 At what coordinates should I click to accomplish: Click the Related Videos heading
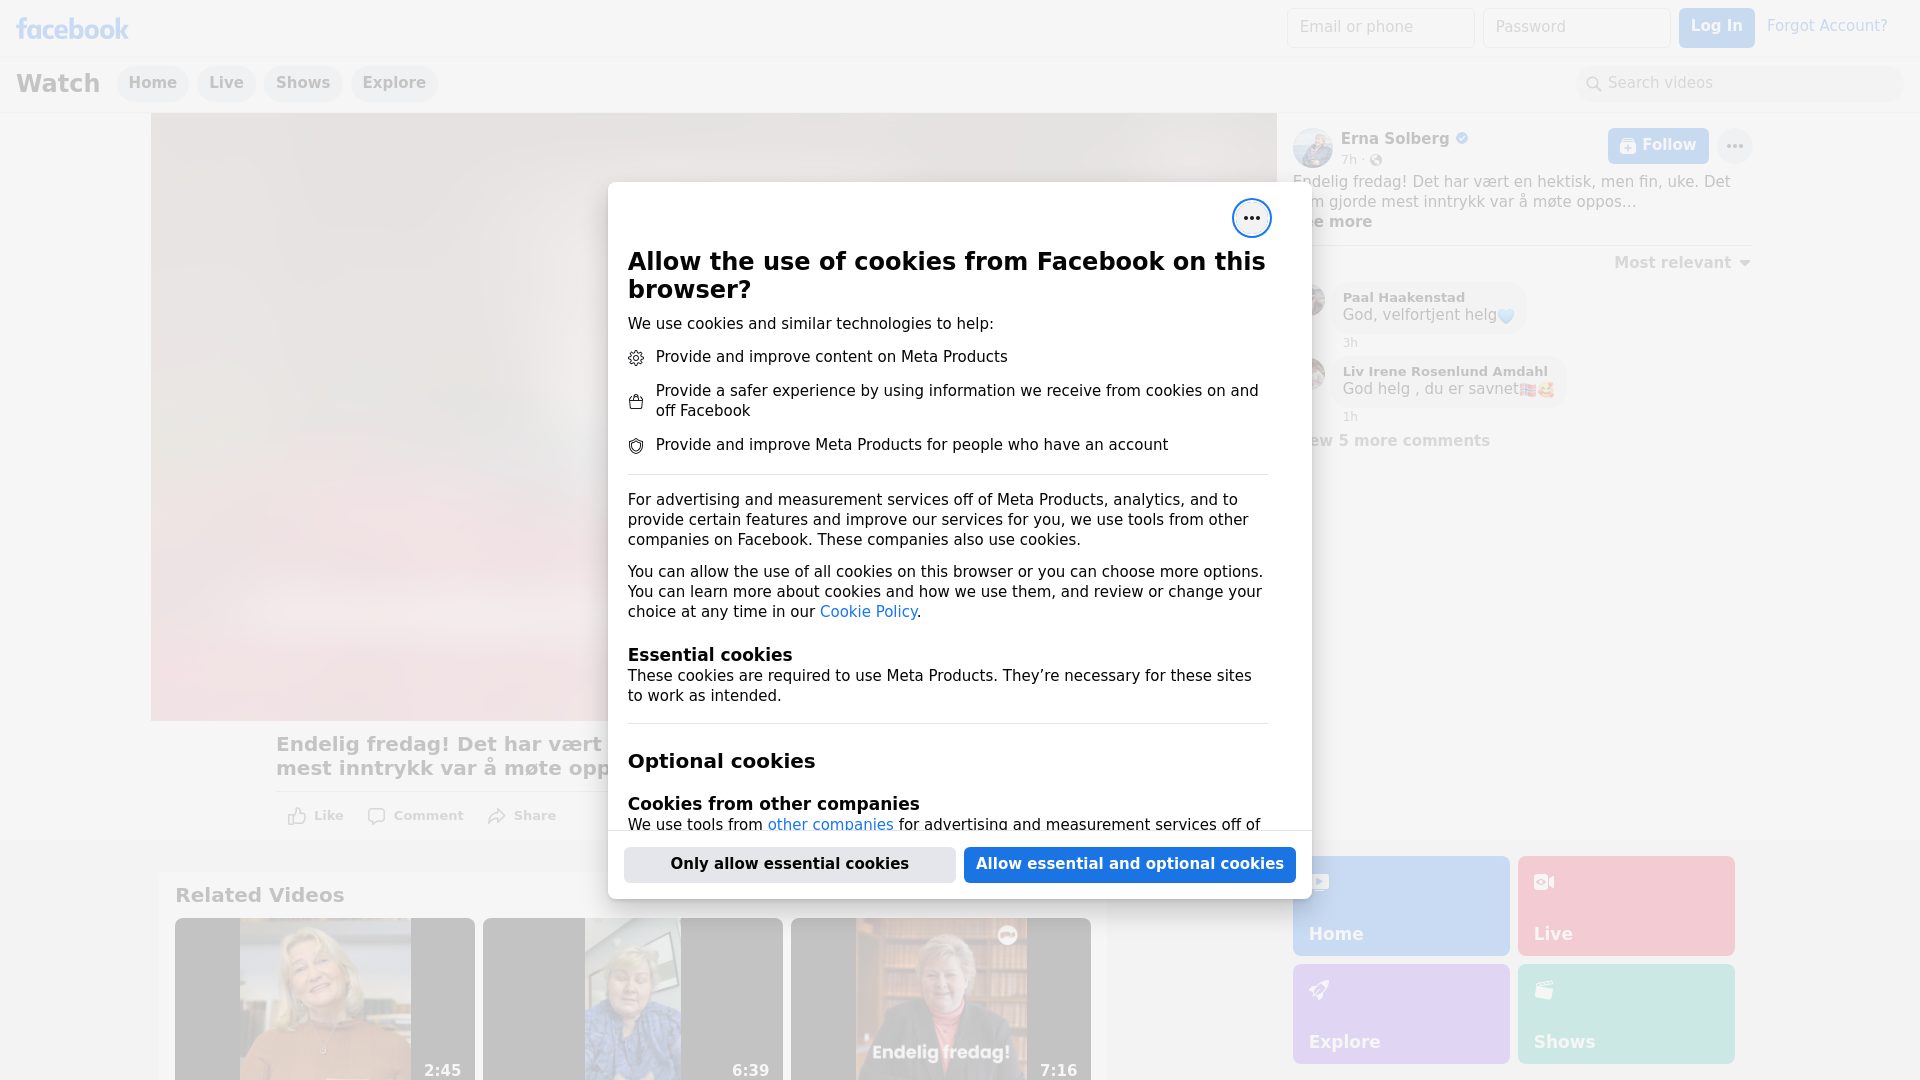click(x=260, y=896)
